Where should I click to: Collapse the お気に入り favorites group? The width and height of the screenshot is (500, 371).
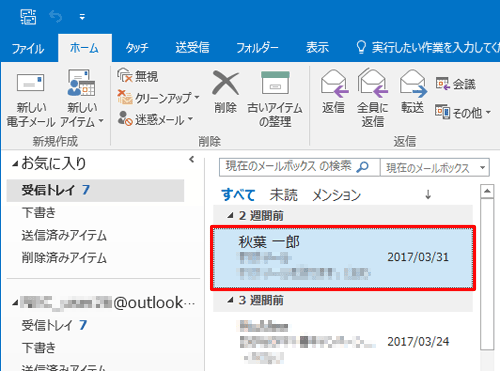click(x=15, y=164)
